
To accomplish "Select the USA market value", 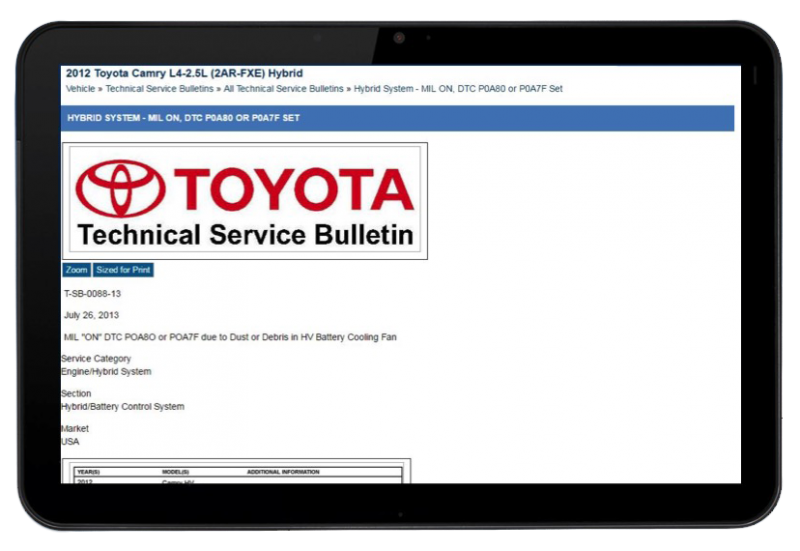I will (70, 442).
